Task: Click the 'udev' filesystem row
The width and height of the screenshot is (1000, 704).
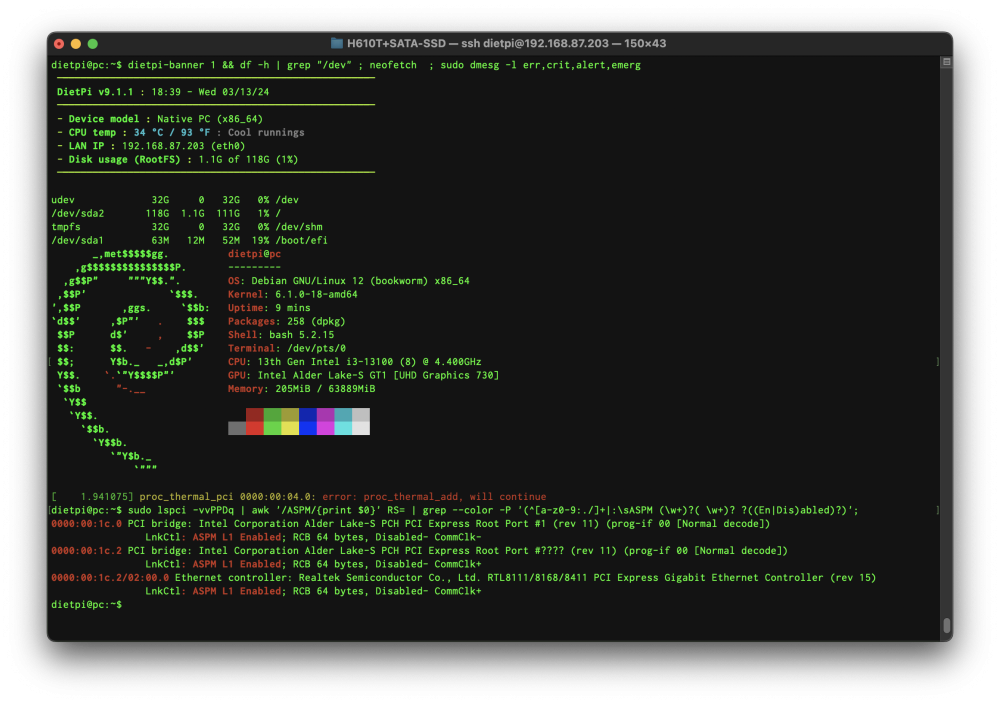Action: click(x=175, y=200)
